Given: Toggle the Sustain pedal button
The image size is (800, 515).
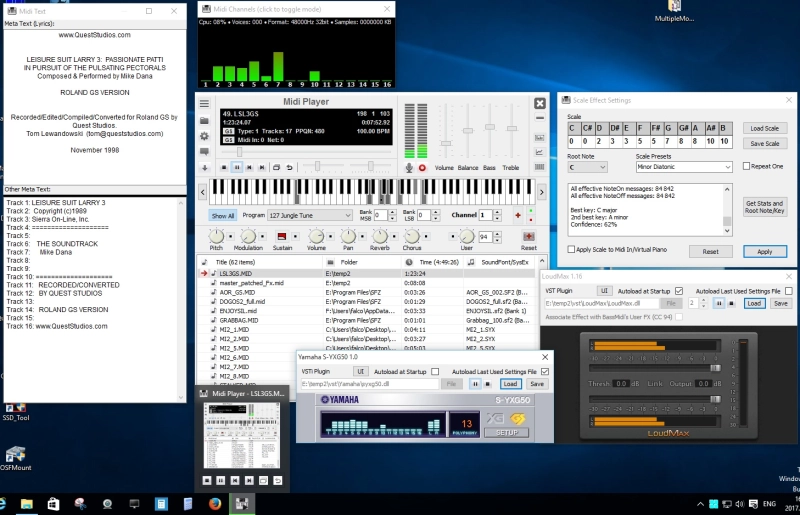Looking at the screenshot, I should point(281,236).
